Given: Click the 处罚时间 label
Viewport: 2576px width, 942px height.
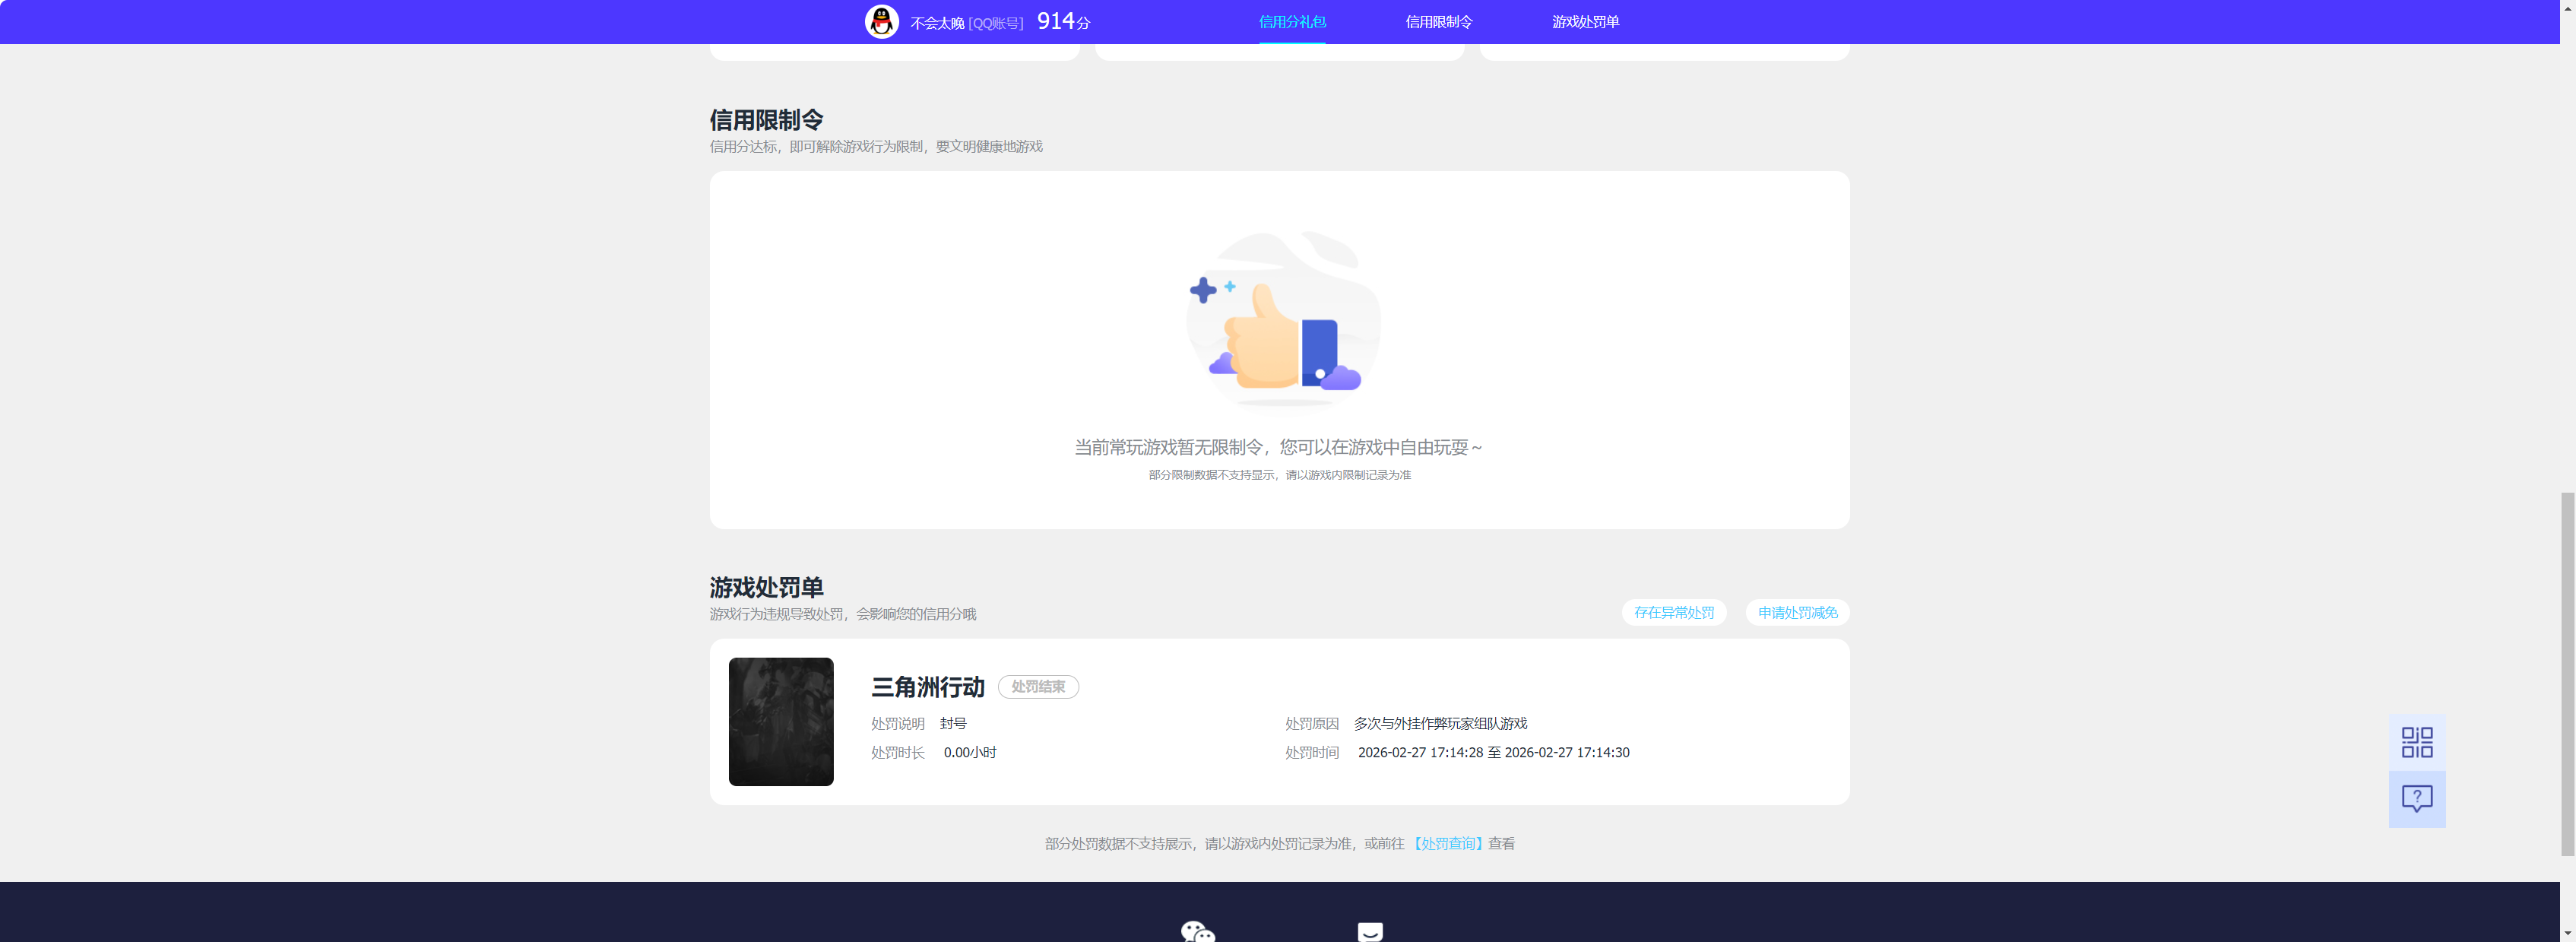Looking at the screenshot, I should (1311, 752).
